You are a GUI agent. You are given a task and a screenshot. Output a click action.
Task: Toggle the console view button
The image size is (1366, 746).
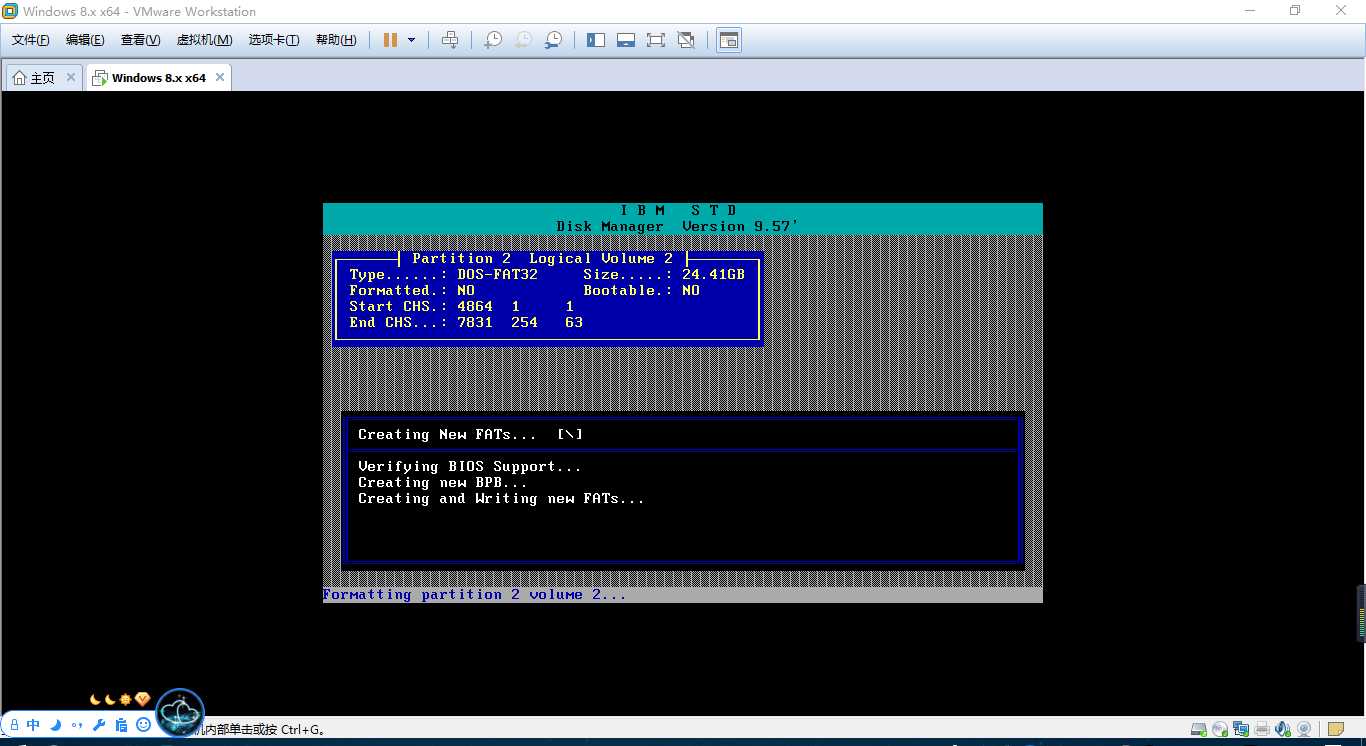729,40
